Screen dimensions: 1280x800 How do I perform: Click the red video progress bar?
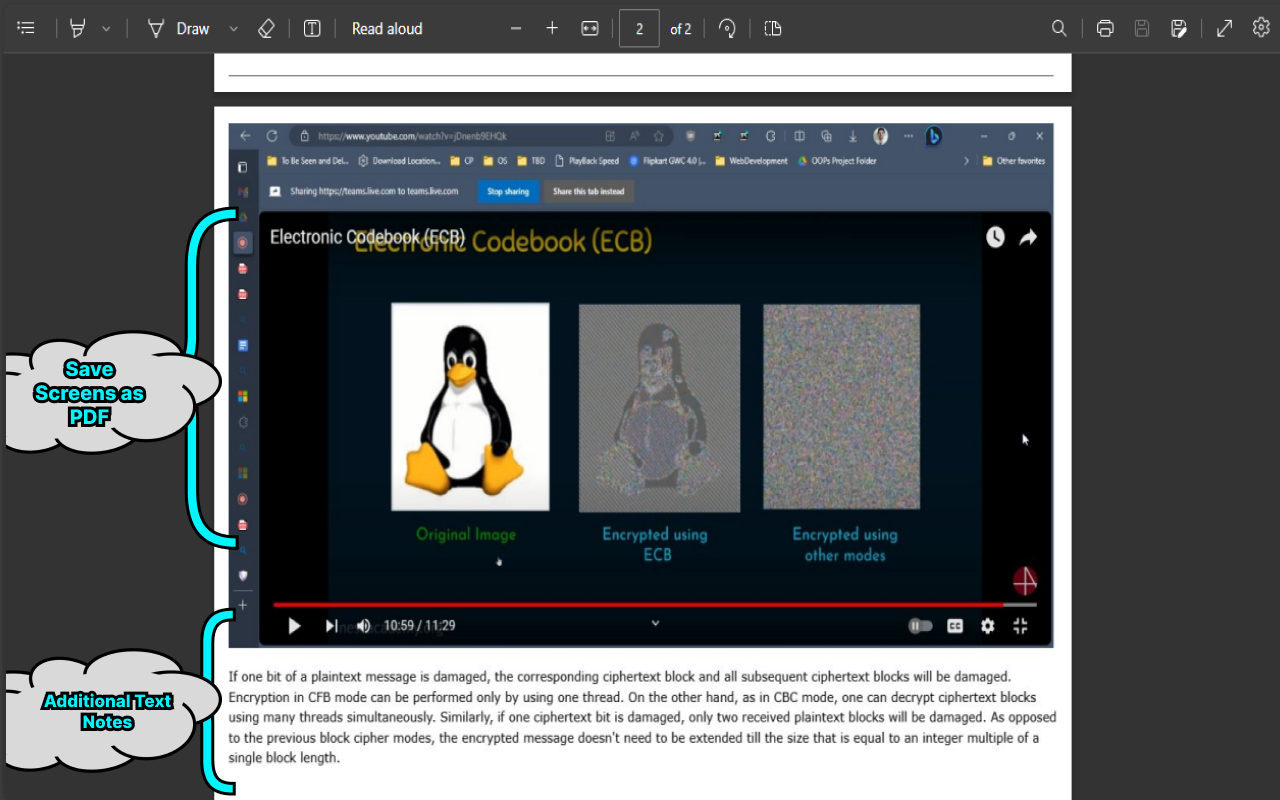tap(655, 604)
